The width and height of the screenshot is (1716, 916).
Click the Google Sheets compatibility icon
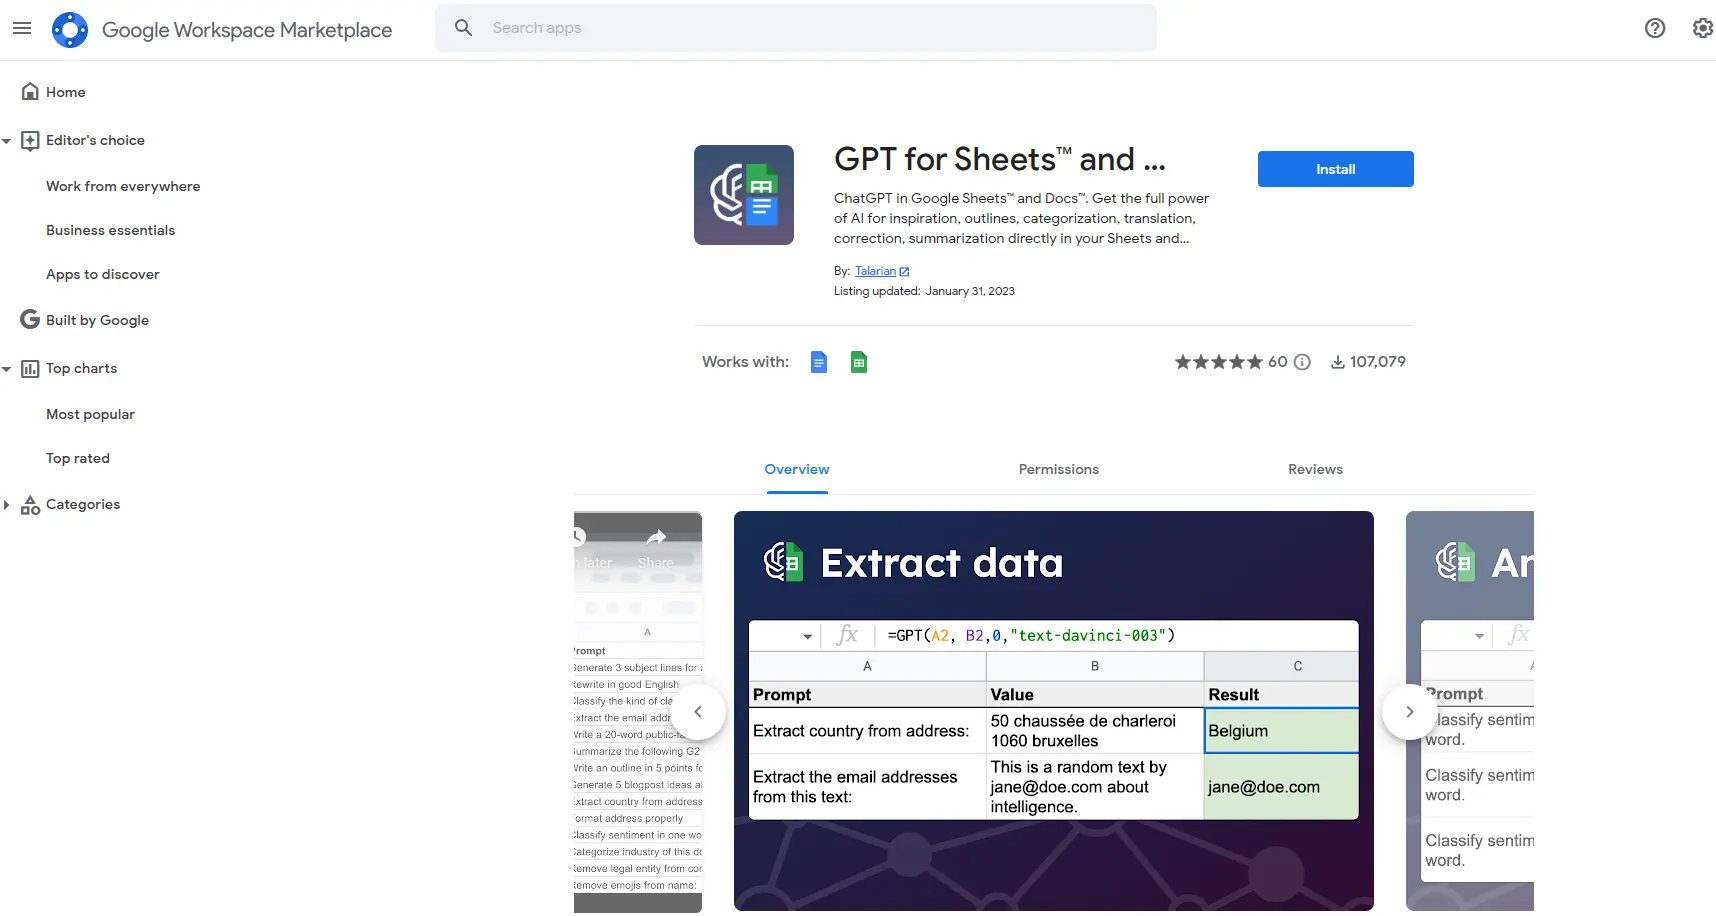click(x=858, y=362)
